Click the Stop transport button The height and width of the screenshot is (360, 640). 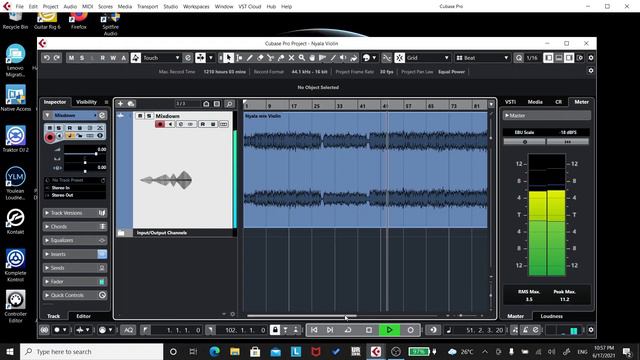369,330
